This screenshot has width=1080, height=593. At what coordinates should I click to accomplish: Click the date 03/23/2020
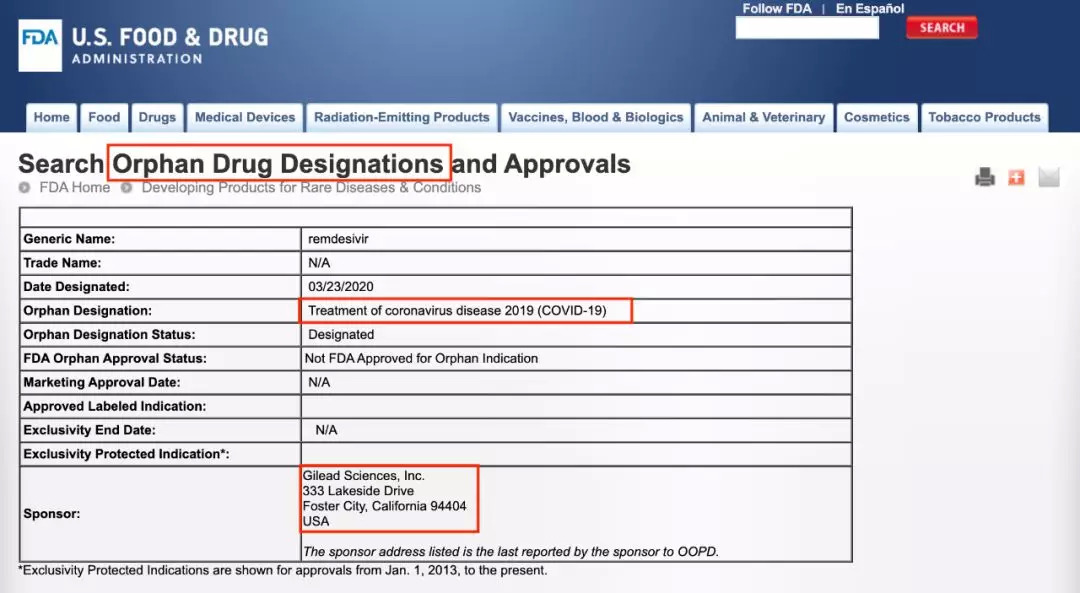341,287
